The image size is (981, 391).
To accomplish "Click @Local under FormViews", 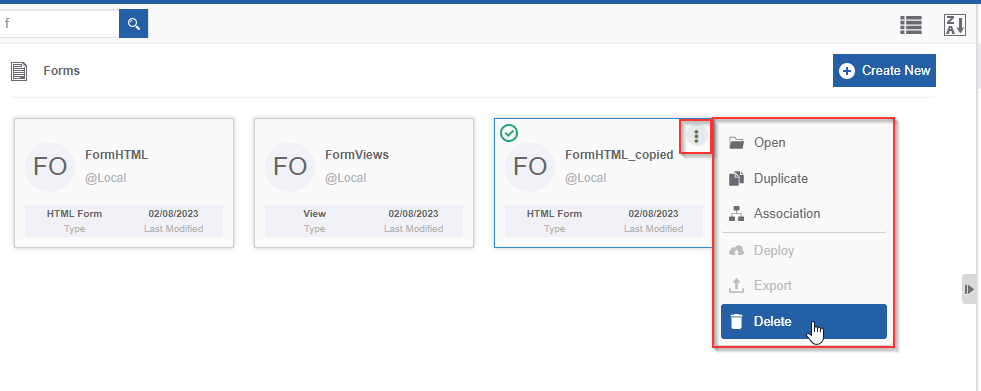I will click(x=346, y=178).
